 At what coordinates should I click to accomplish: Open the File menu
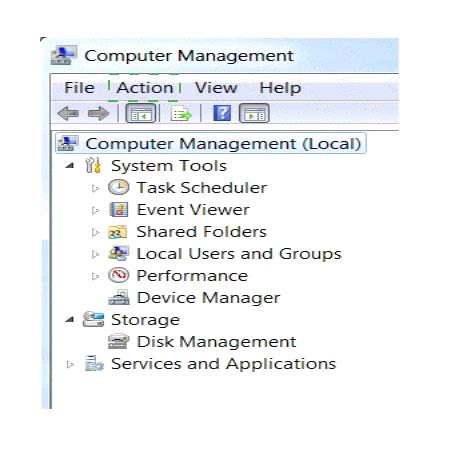click(x=79, y=88)
